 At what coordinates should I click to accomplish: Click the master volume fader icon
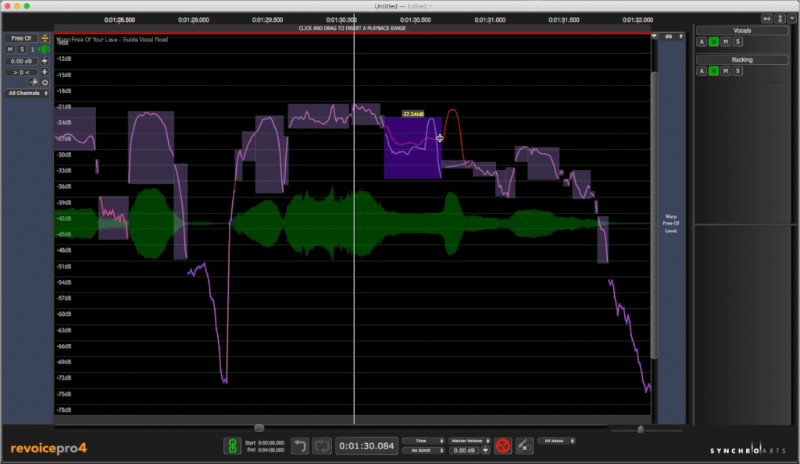pyautogui.click(x=485, y=450)
